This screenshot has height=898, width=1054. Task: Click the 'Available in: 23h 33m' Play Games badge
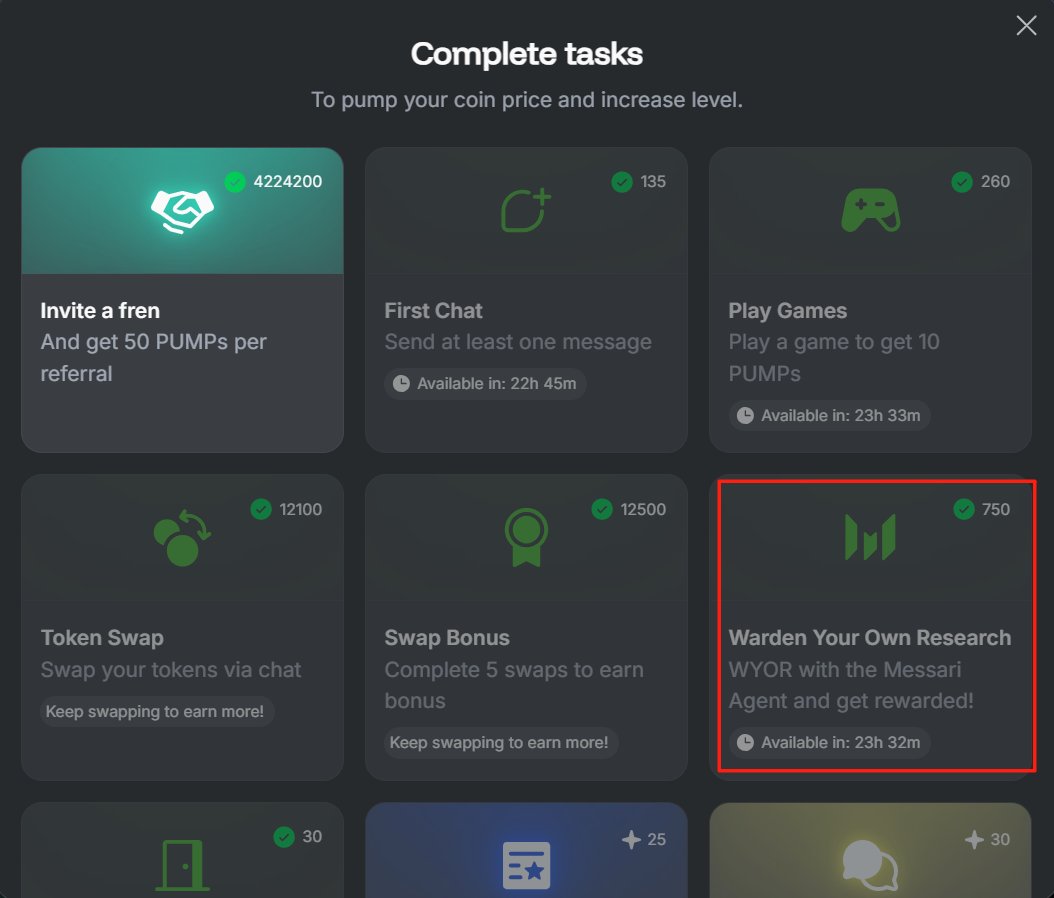tap(829, 416)
